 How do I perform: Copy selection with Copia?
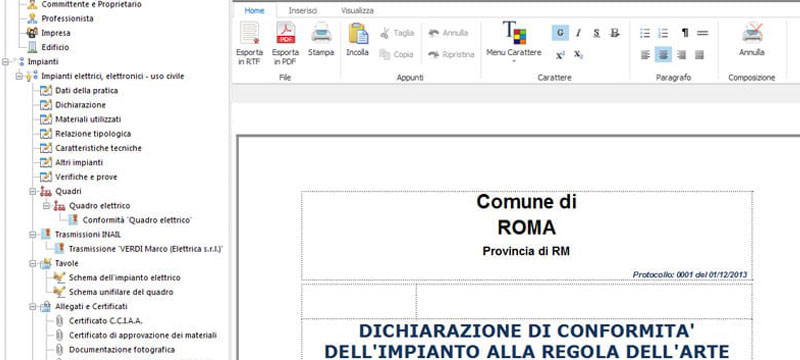pos(396,55)
